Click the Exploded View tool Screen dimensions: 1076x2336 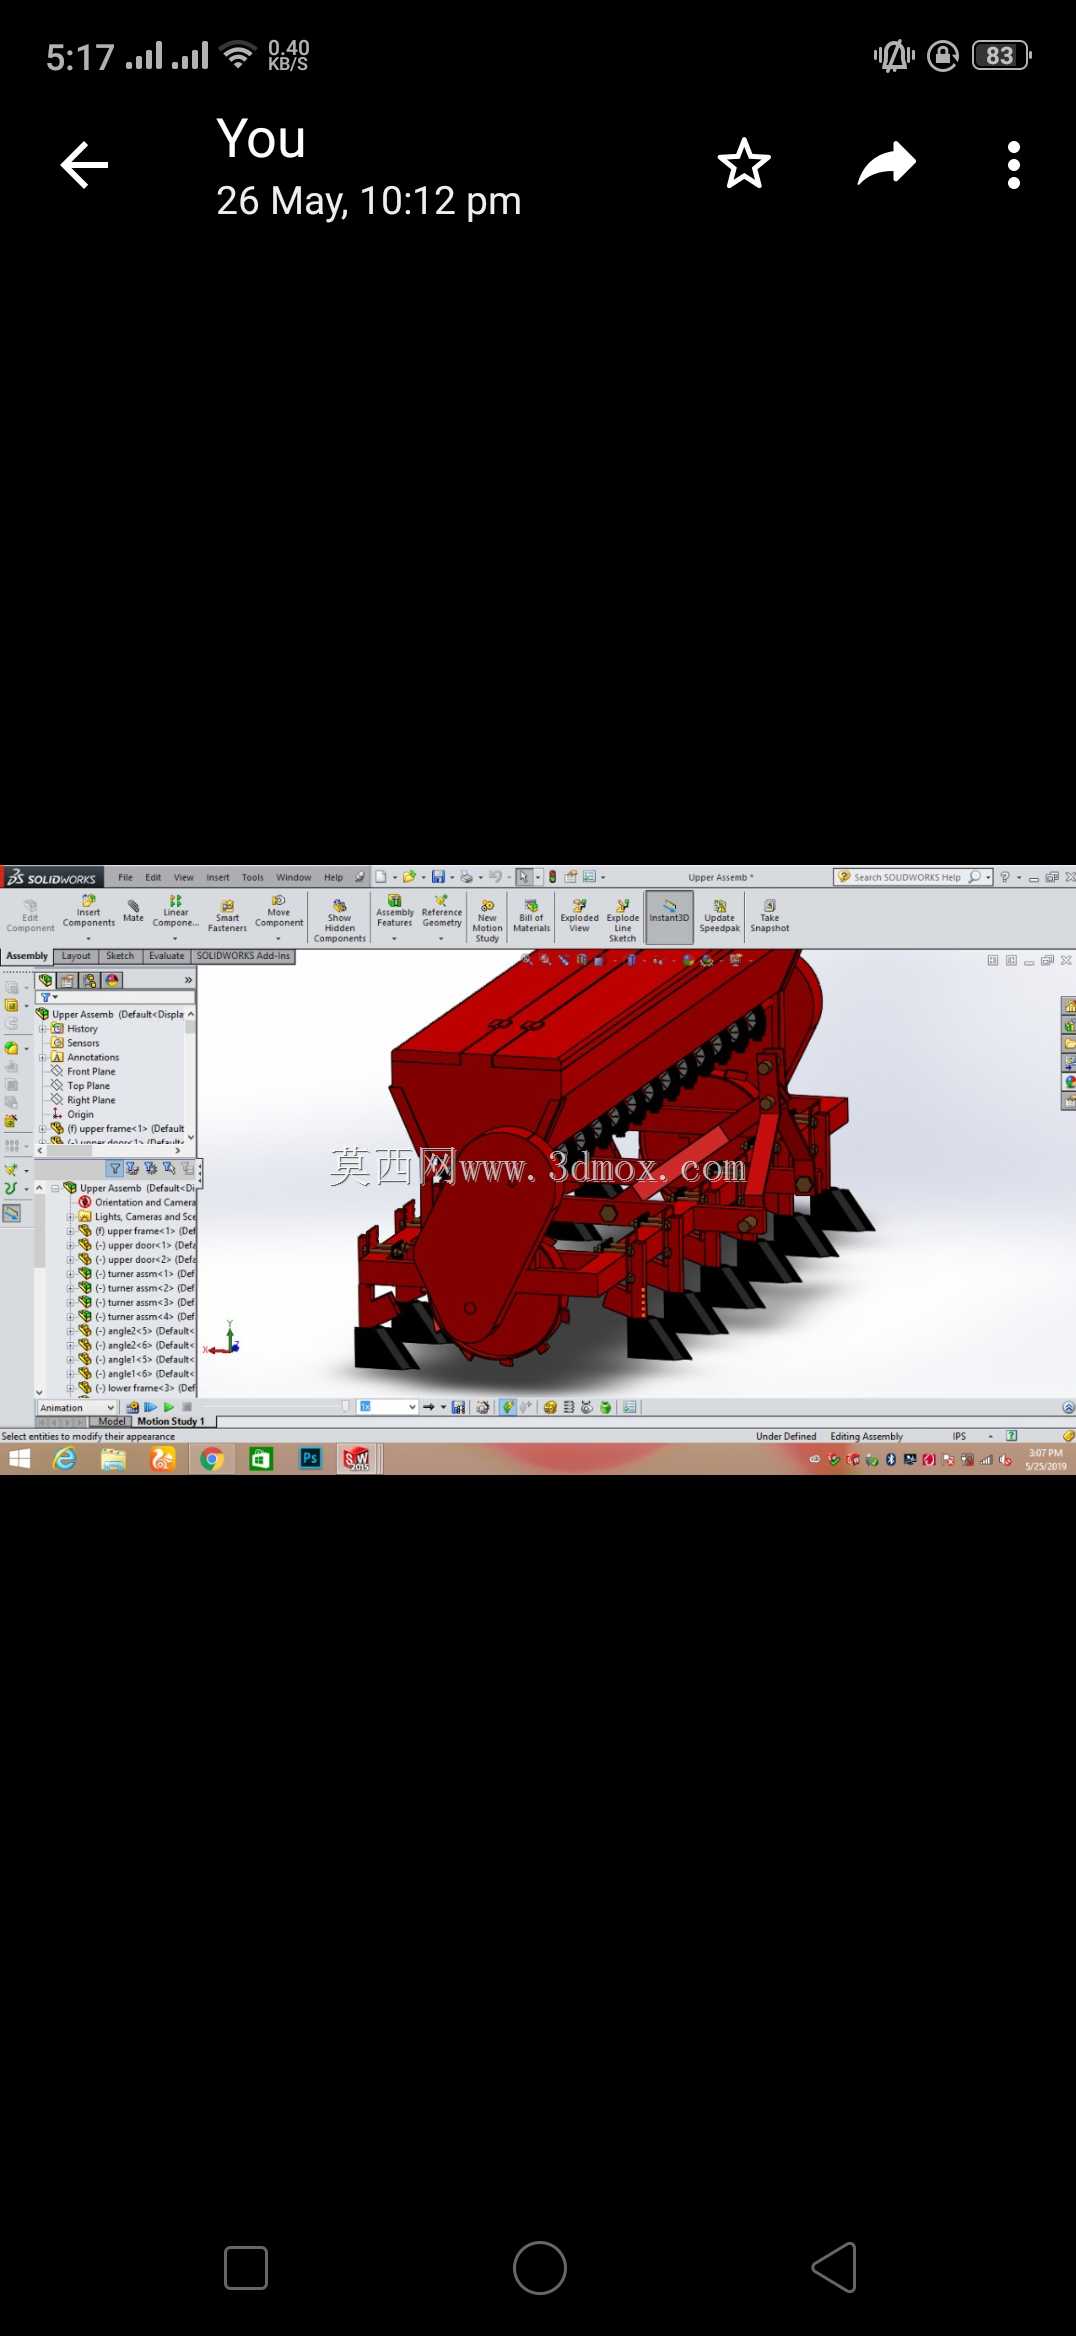click(579, 916)
